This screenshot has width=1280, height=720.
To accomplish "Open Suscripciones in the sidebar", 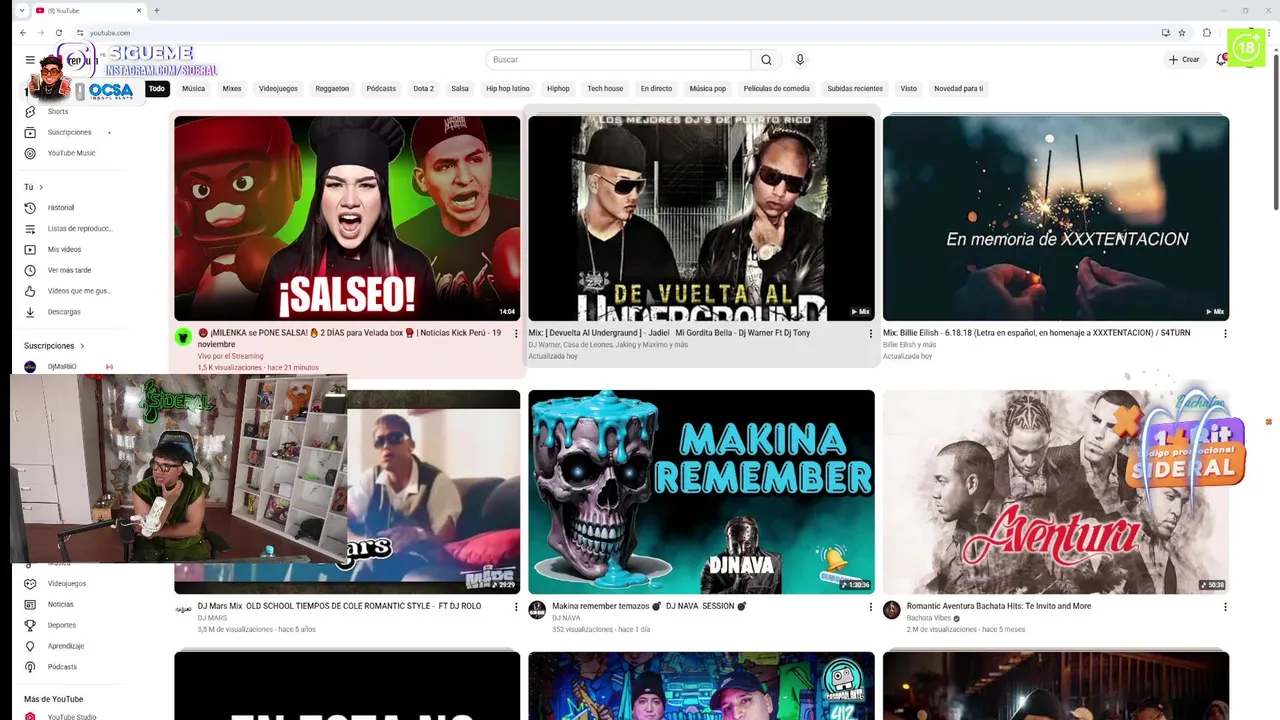I will point(69,132).
